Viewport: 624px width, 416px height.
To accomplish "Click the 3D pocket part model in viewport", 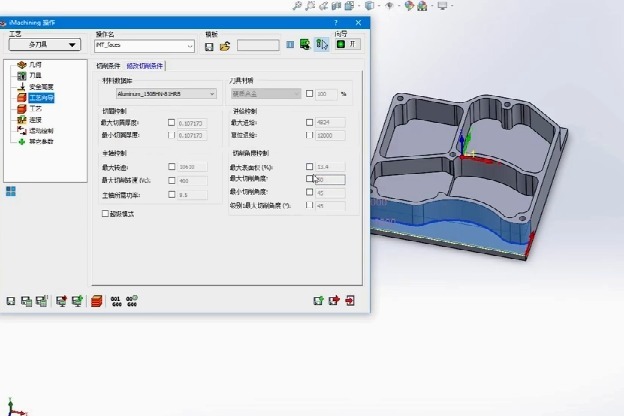I will pyautogui.click(x=470, y=175).
